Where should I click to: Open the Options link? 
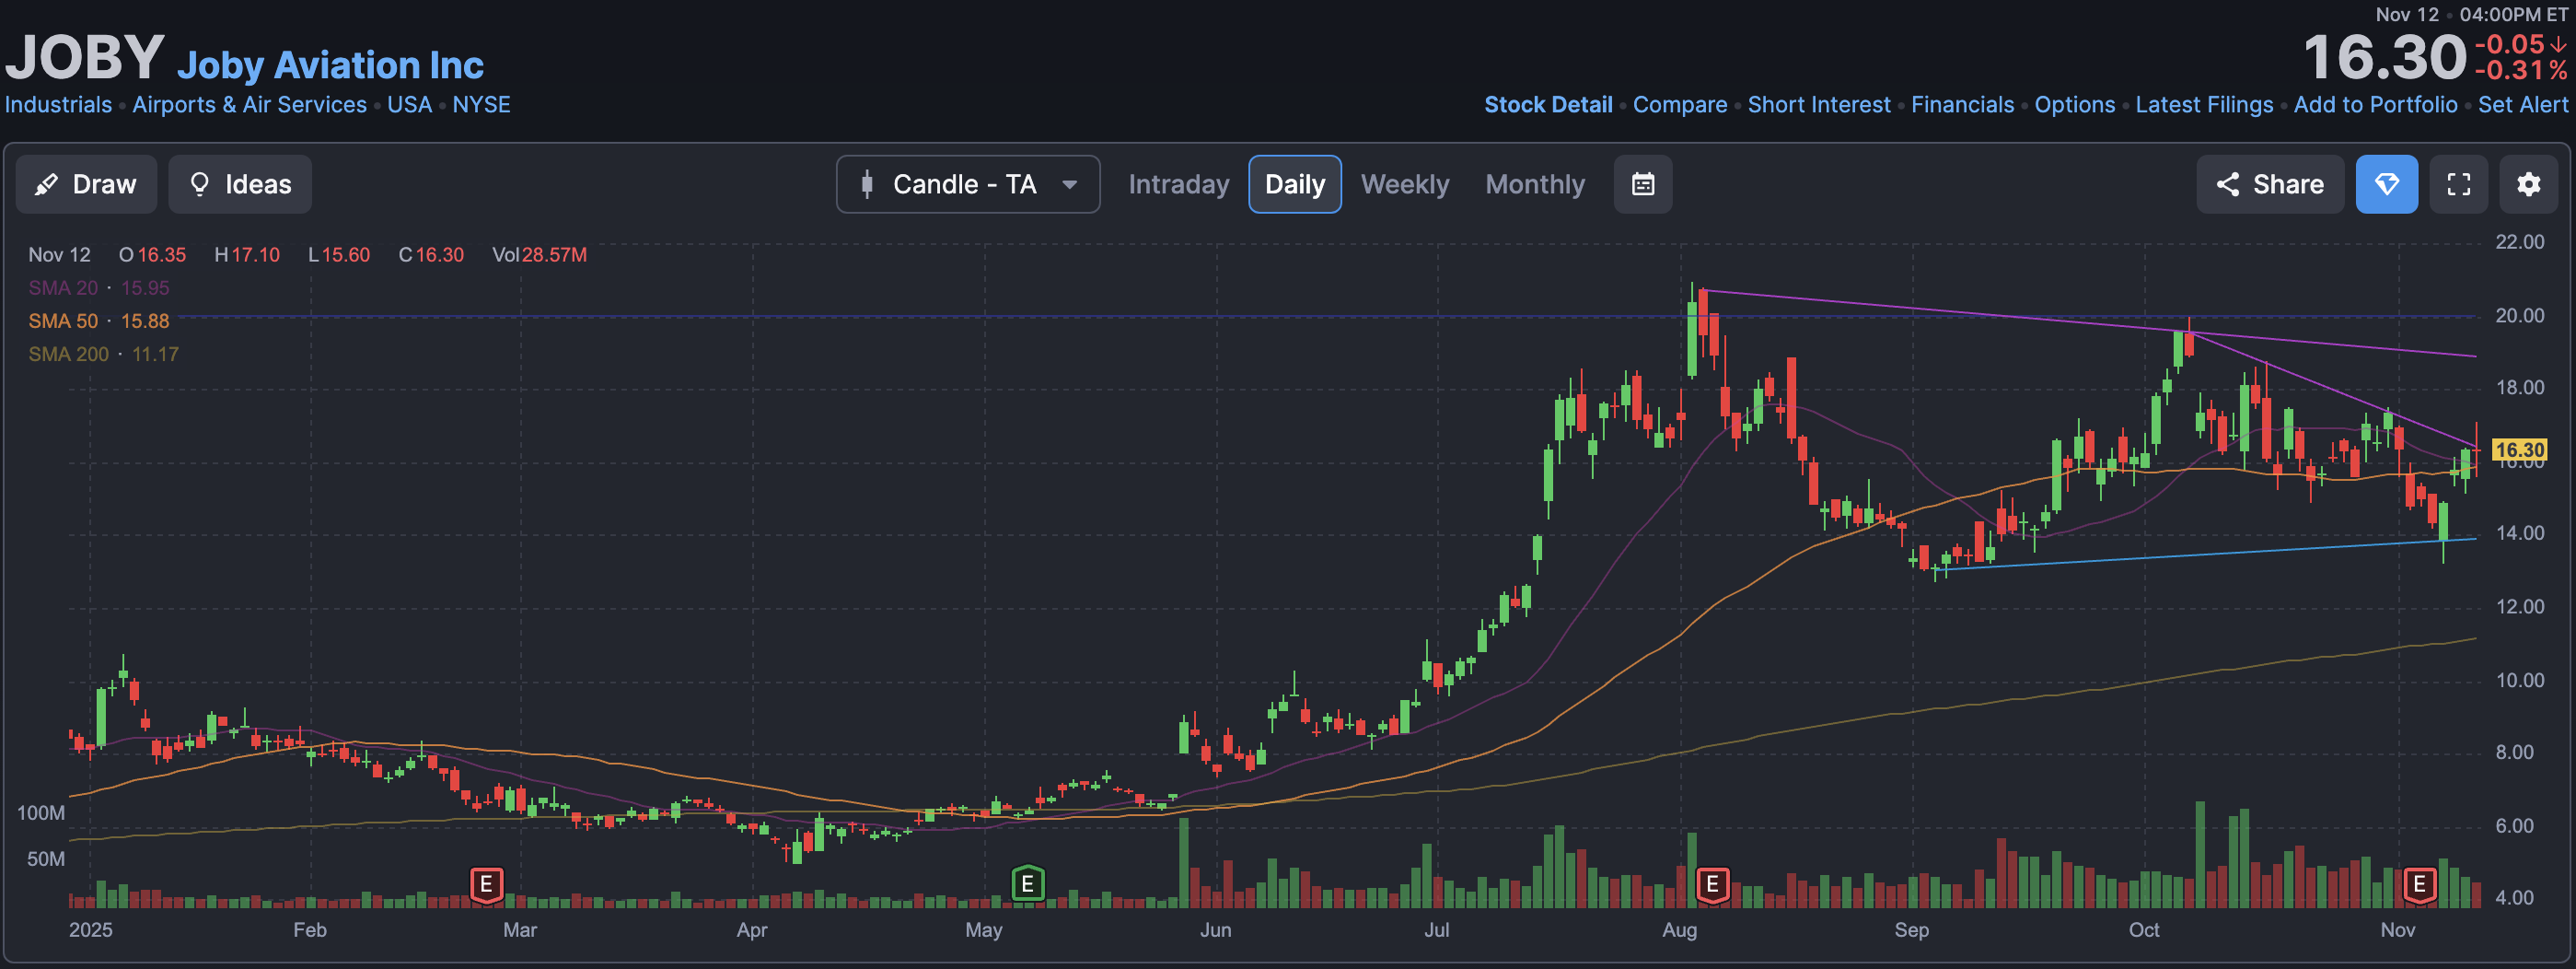click(2075, 105)
